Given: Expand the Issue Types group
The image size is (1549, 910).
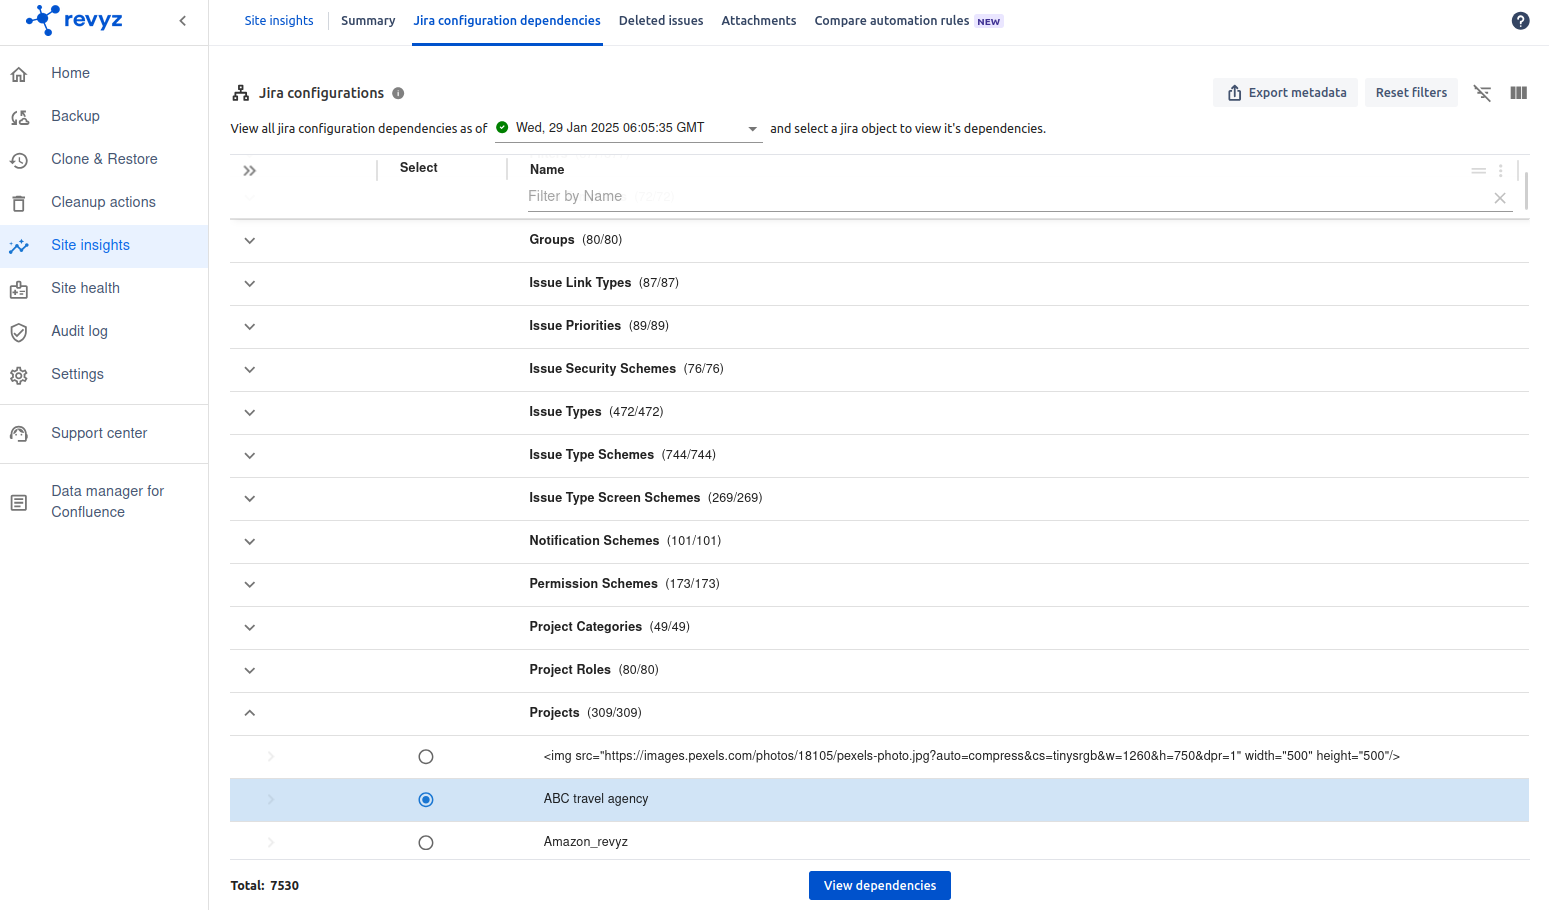Looking at the screenshot, I should pyautogui.click(x=250, y=412).
